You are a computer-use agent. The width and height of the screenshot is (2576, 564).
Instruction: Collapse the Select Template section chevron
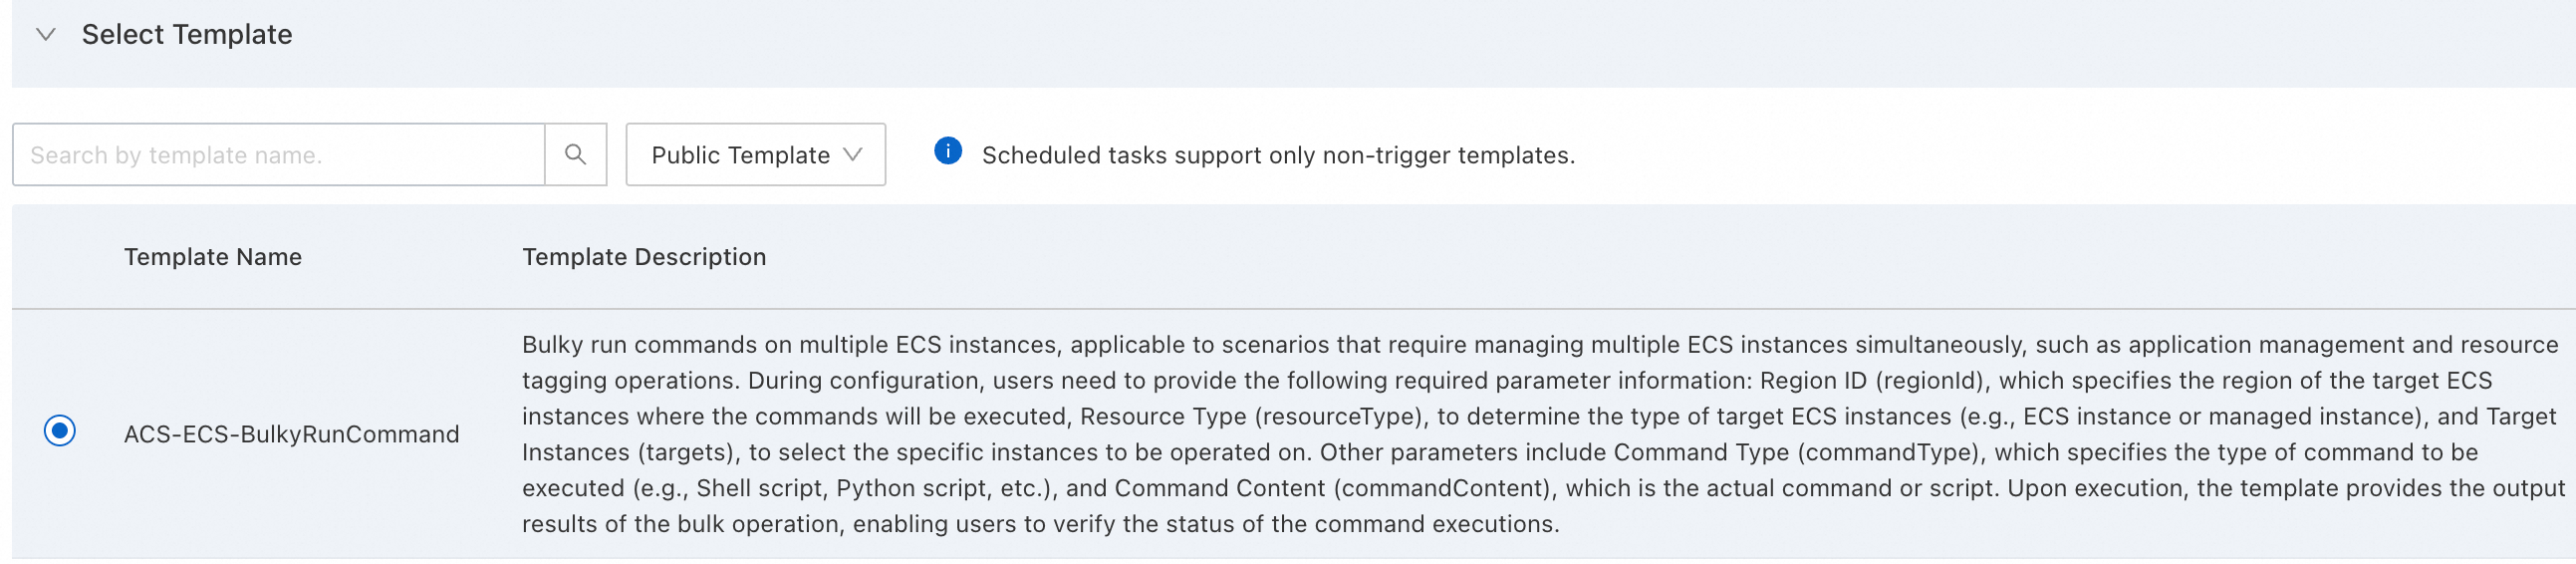point(45,34)
